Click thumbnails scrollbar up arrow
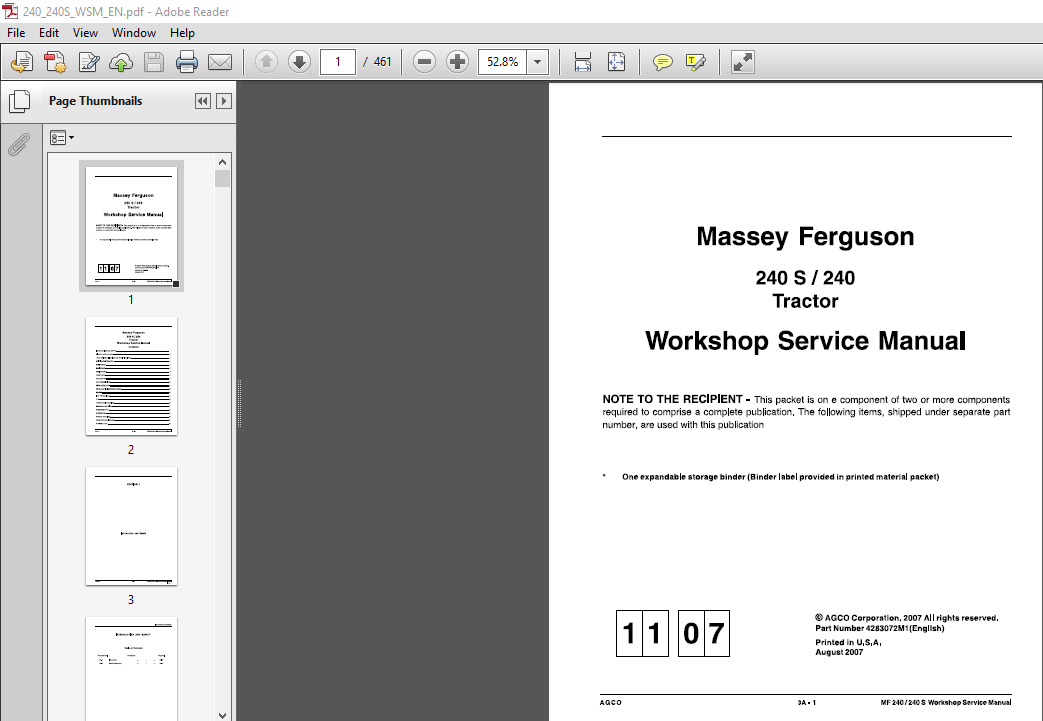Screen dimensions: 1043x721 pos(222,162)
